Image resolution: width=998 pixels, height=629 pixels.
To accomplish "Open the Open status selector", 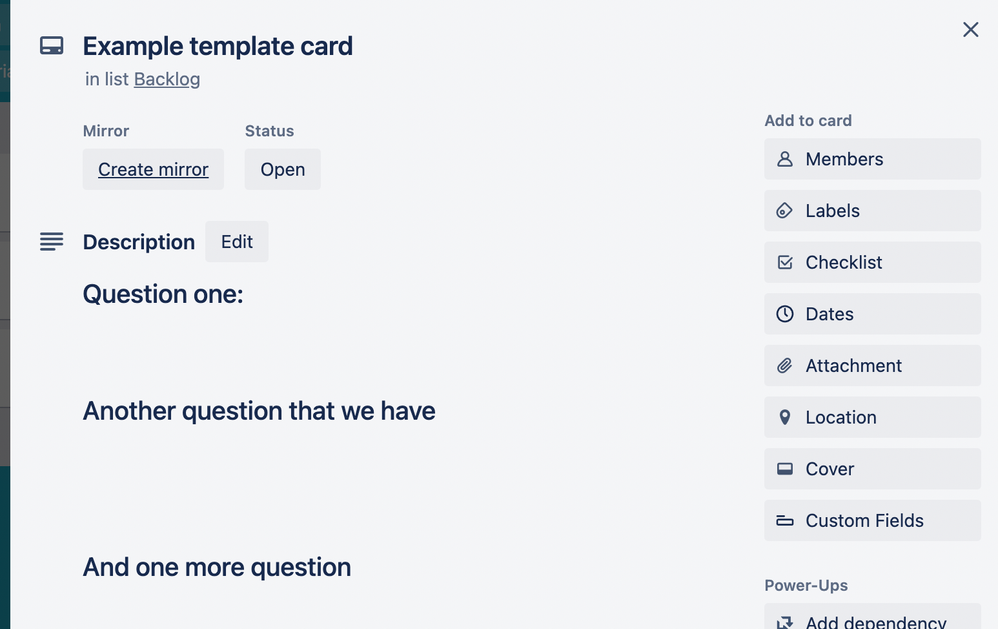I will tap(282, 169).
